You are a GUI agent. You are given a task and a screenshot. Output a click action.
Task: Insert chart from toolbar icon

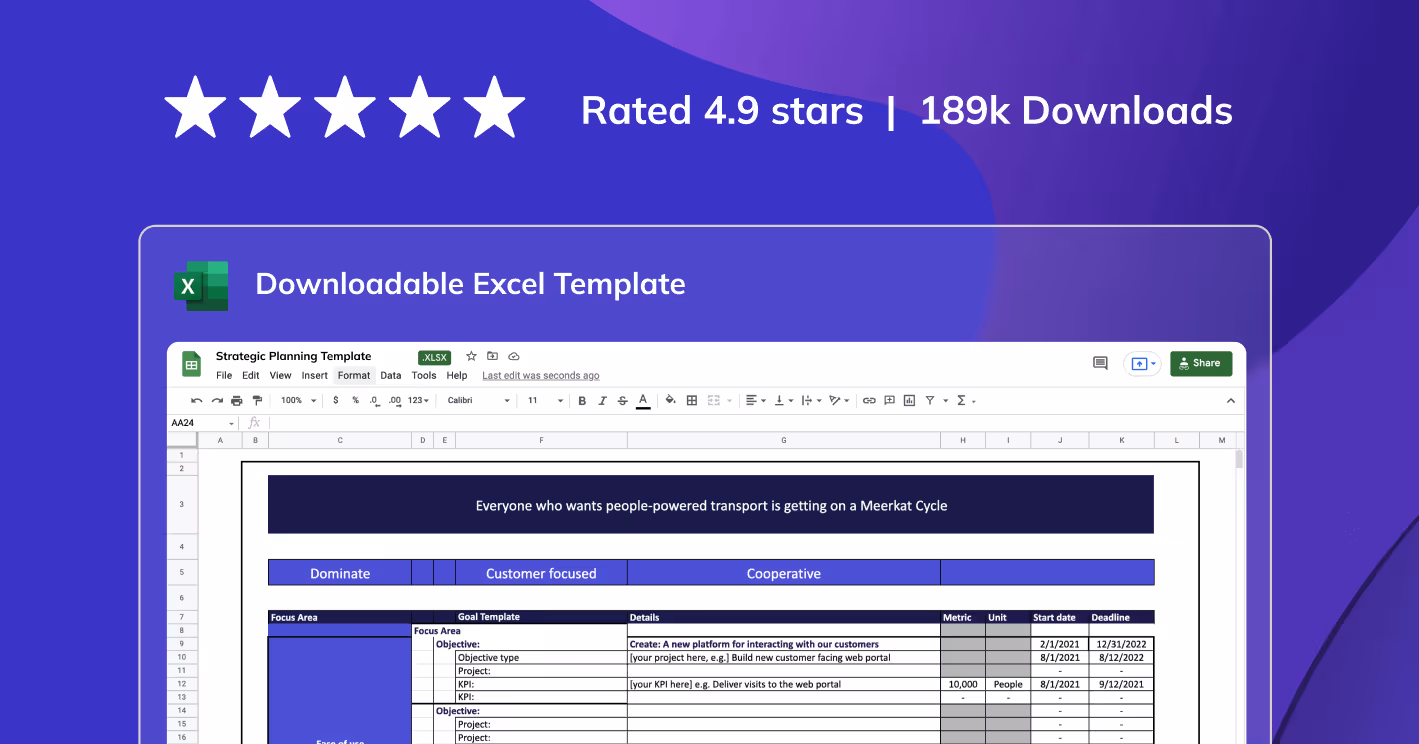(909, 400)
